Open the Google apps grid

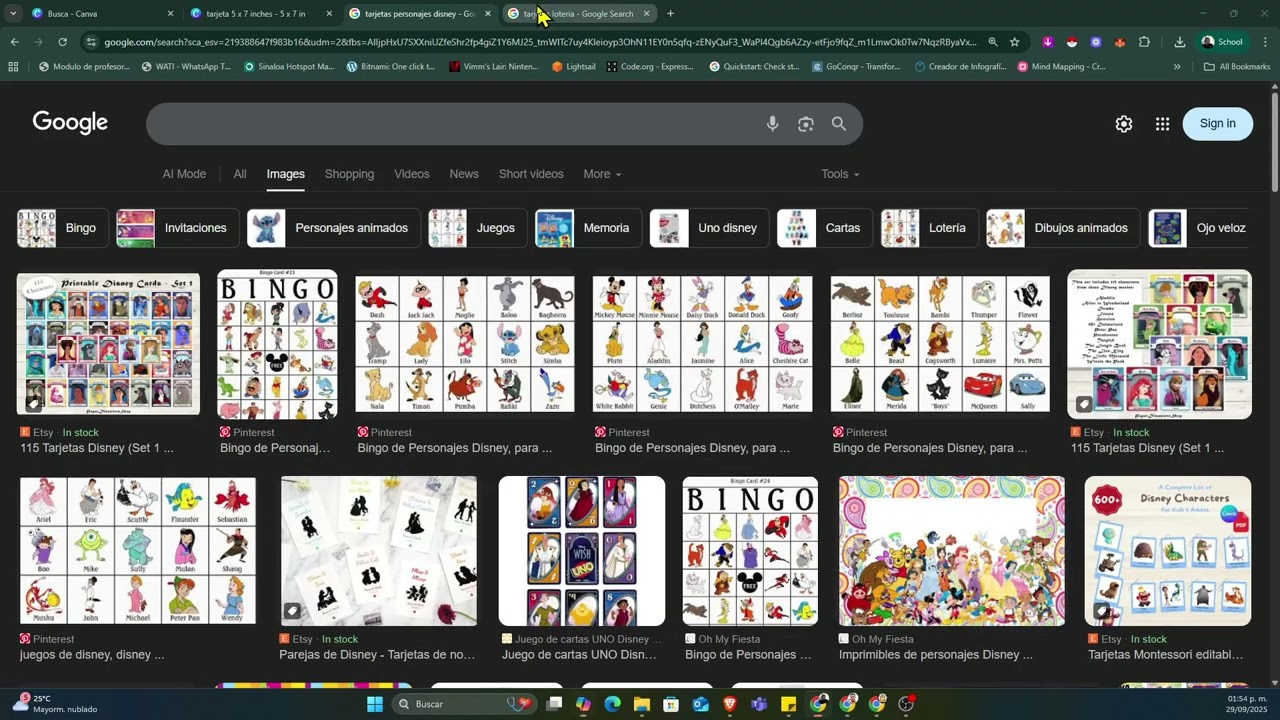1162,124
